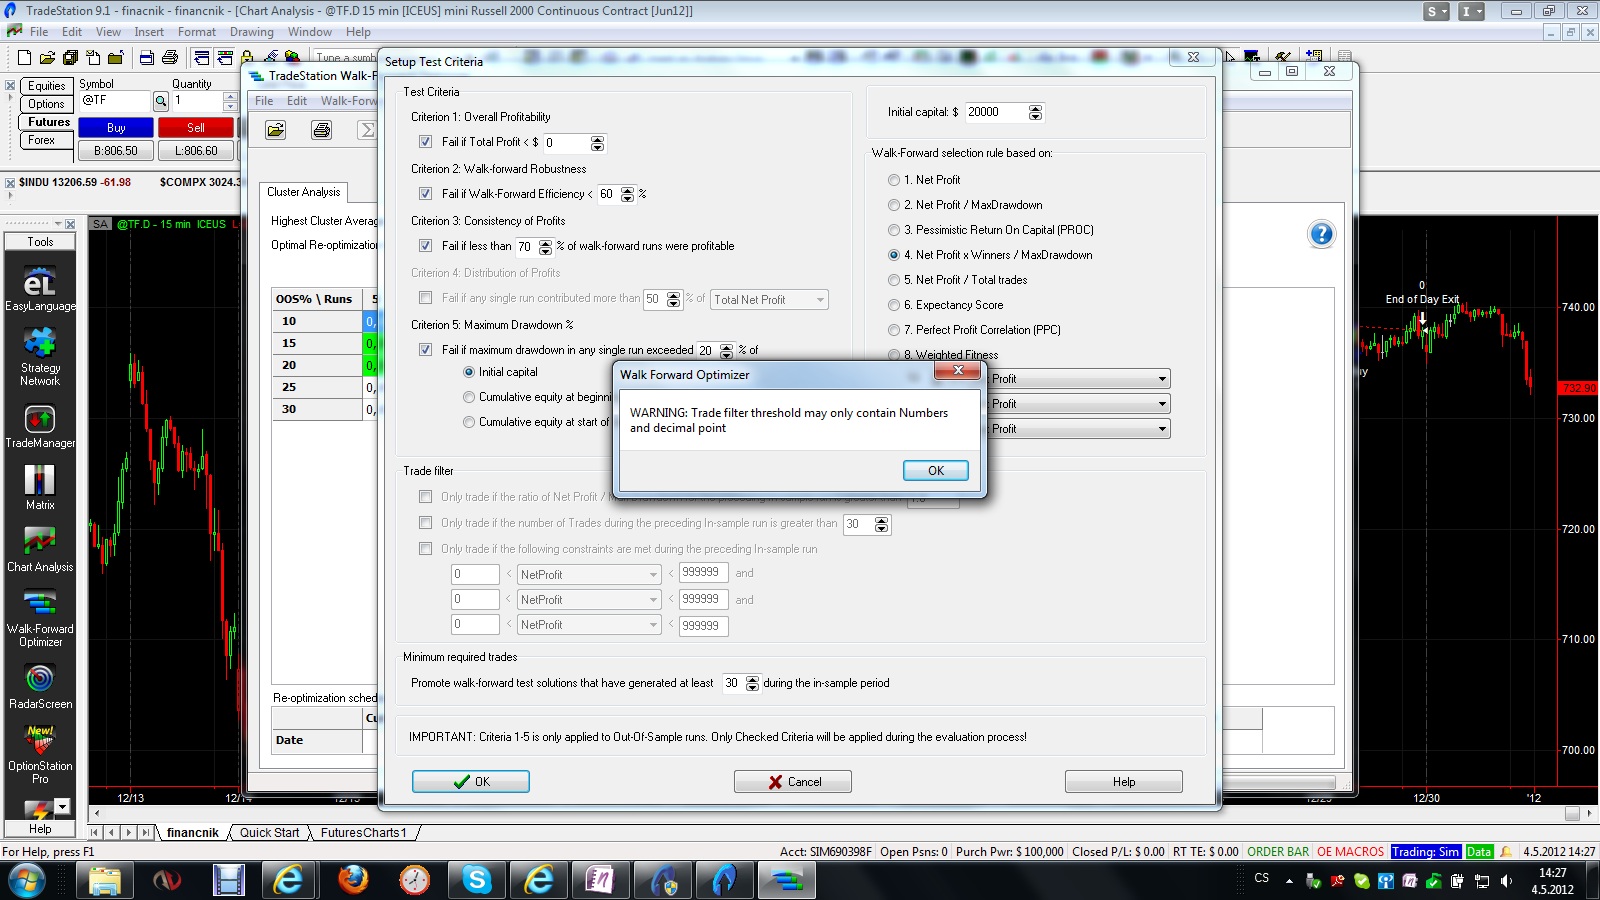Select '6. Expectancy Score' rule
This screenshot has width=1600, height=900.
click(894, 305)
